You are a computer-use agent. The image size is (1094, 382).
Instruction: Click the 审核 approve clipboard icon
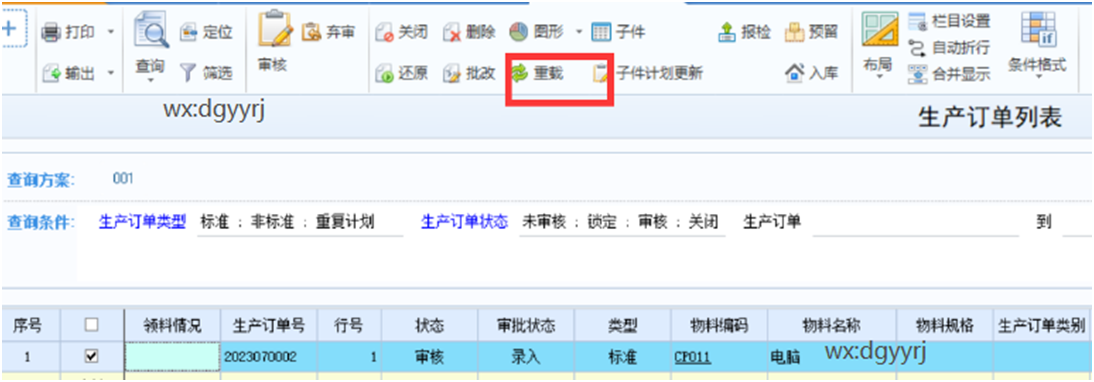pyautogui.click(x=275, y=29)
